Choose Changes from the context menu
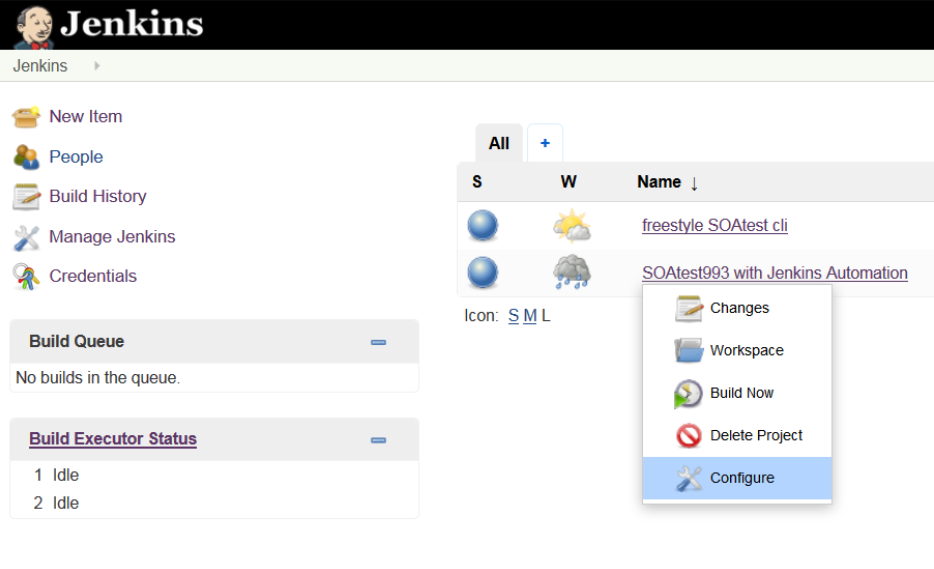Viewport: 934px width, 569px height. 737,308
